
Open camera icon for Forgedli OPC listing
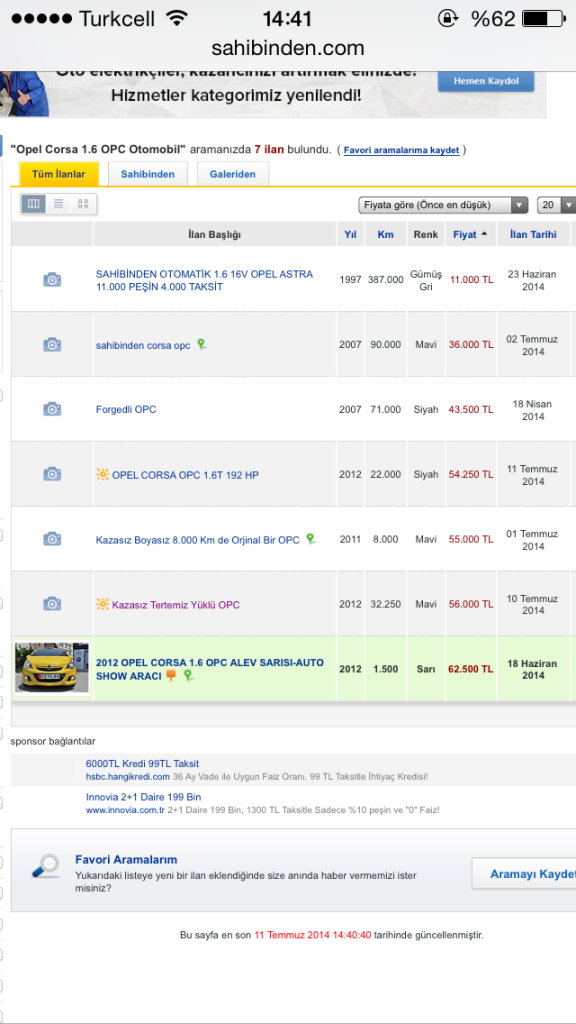[52, 409]
